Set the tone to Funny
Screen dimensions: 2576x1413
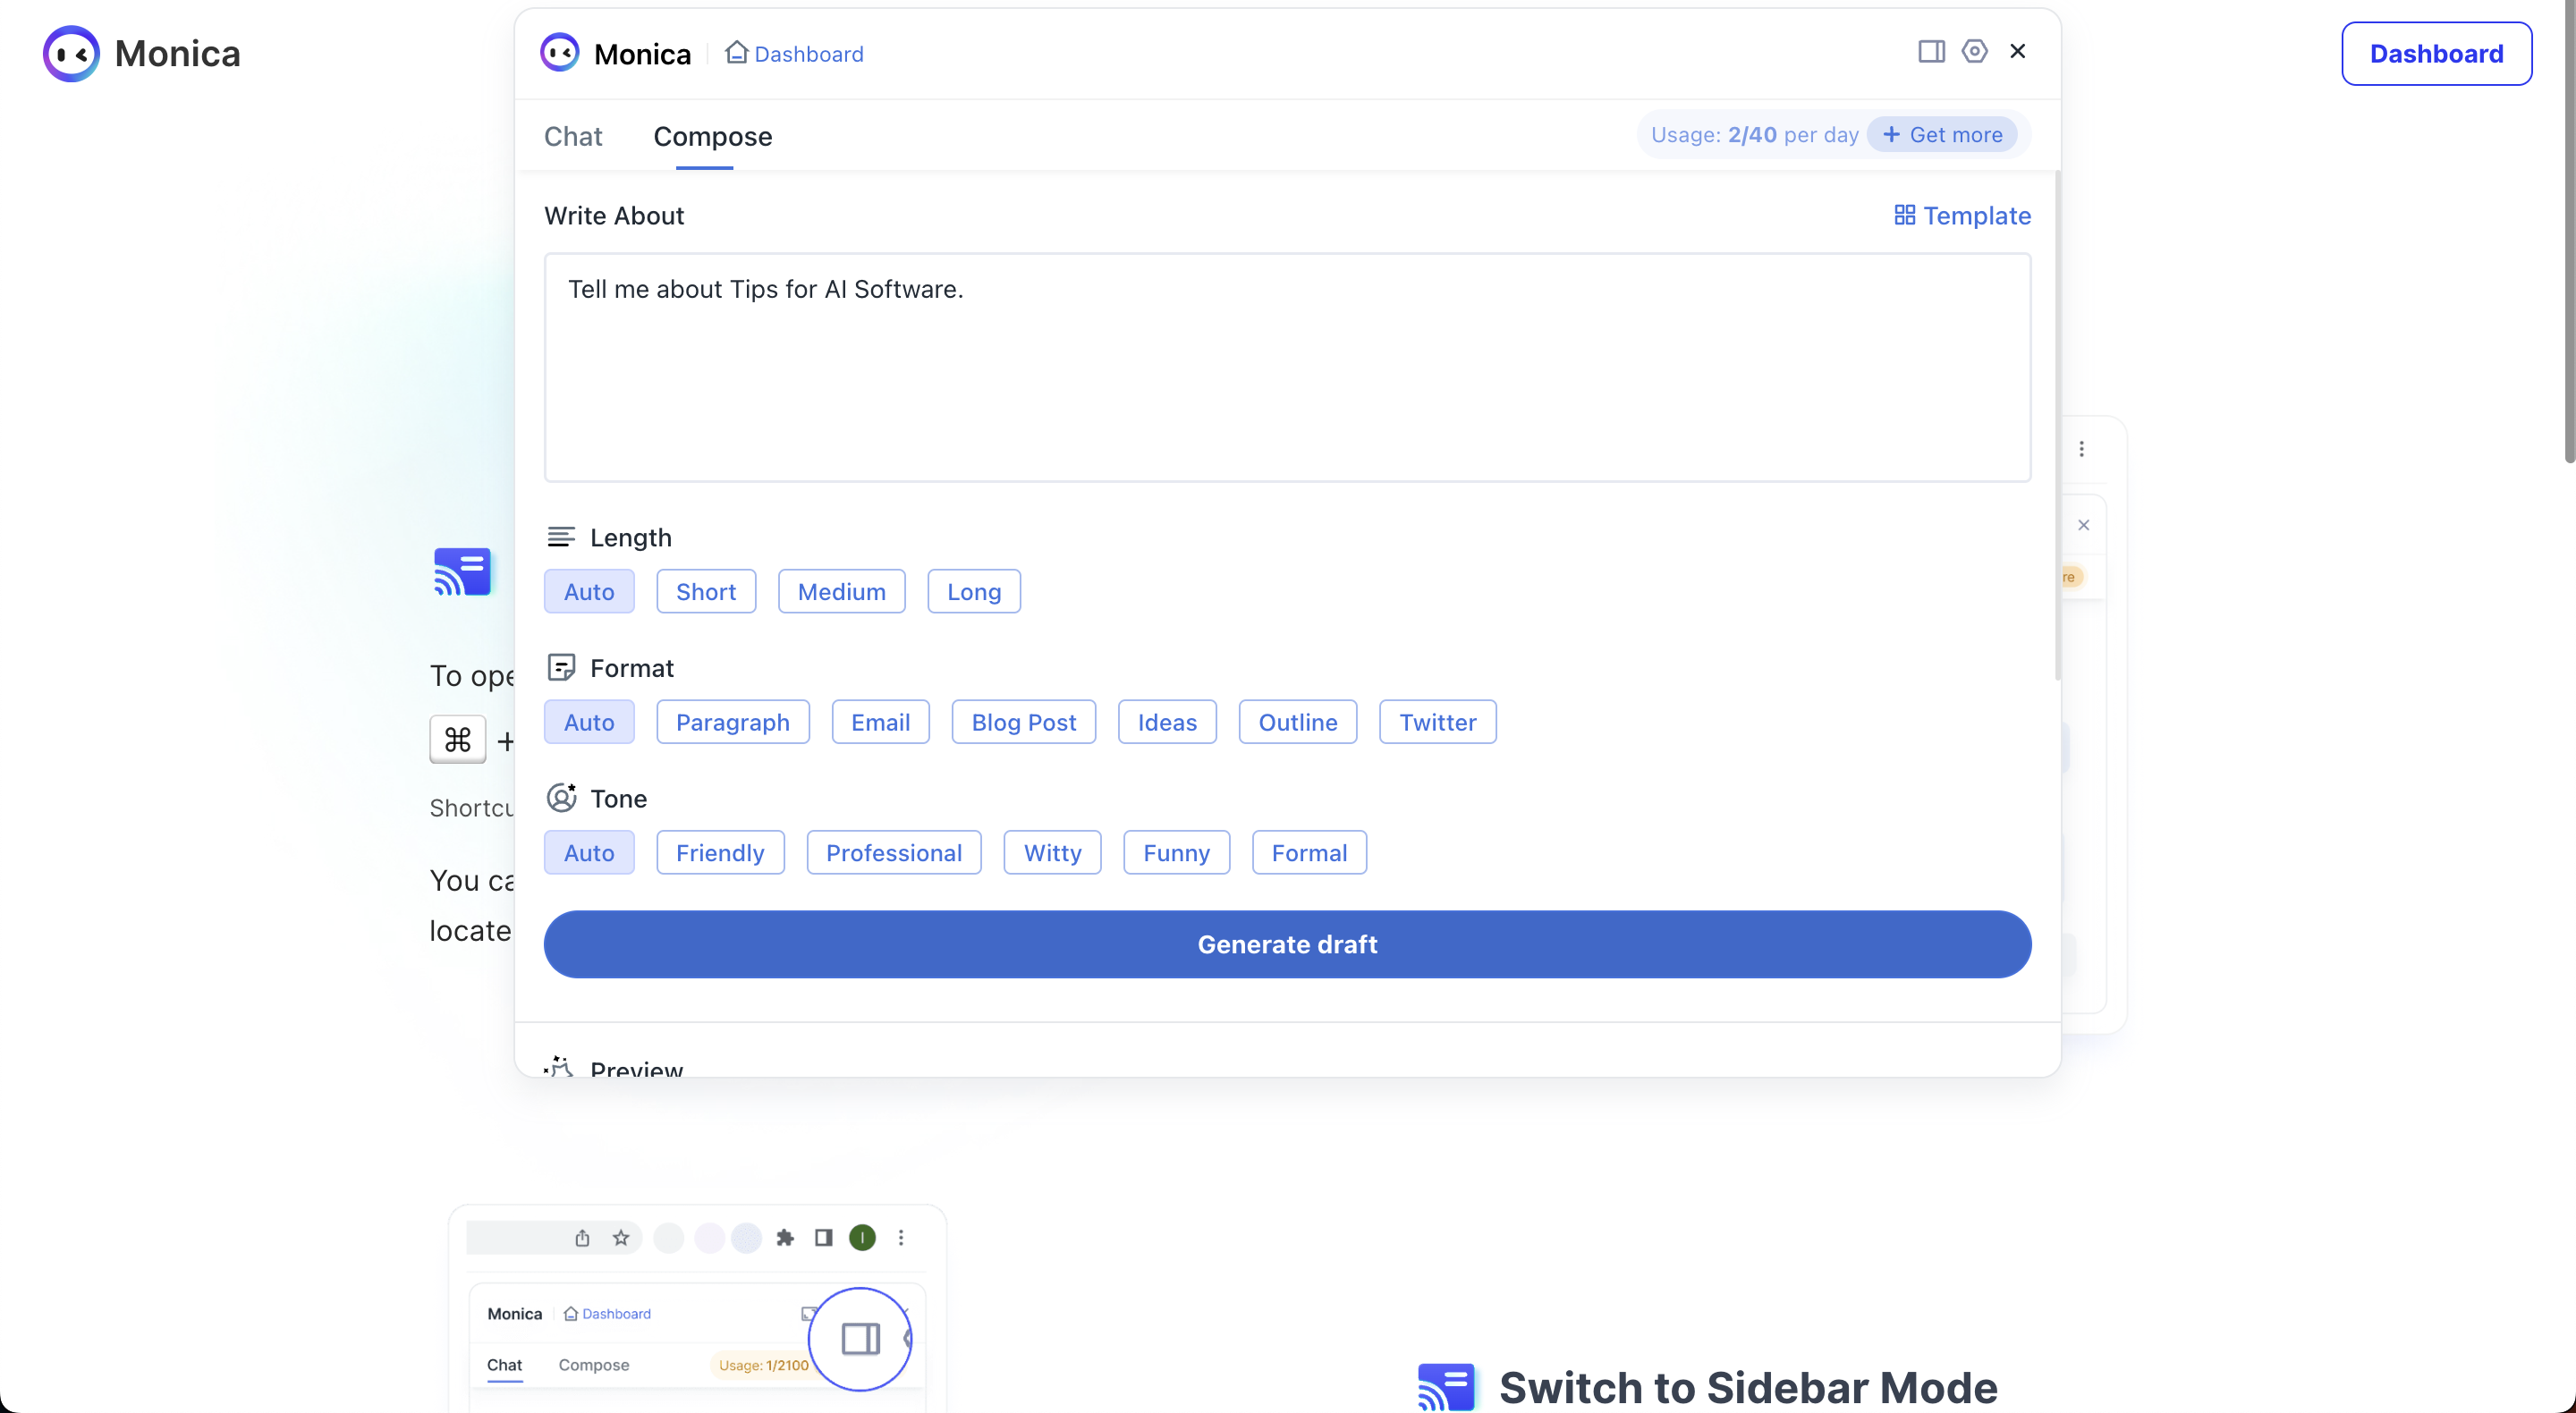tap(1176, 853)
